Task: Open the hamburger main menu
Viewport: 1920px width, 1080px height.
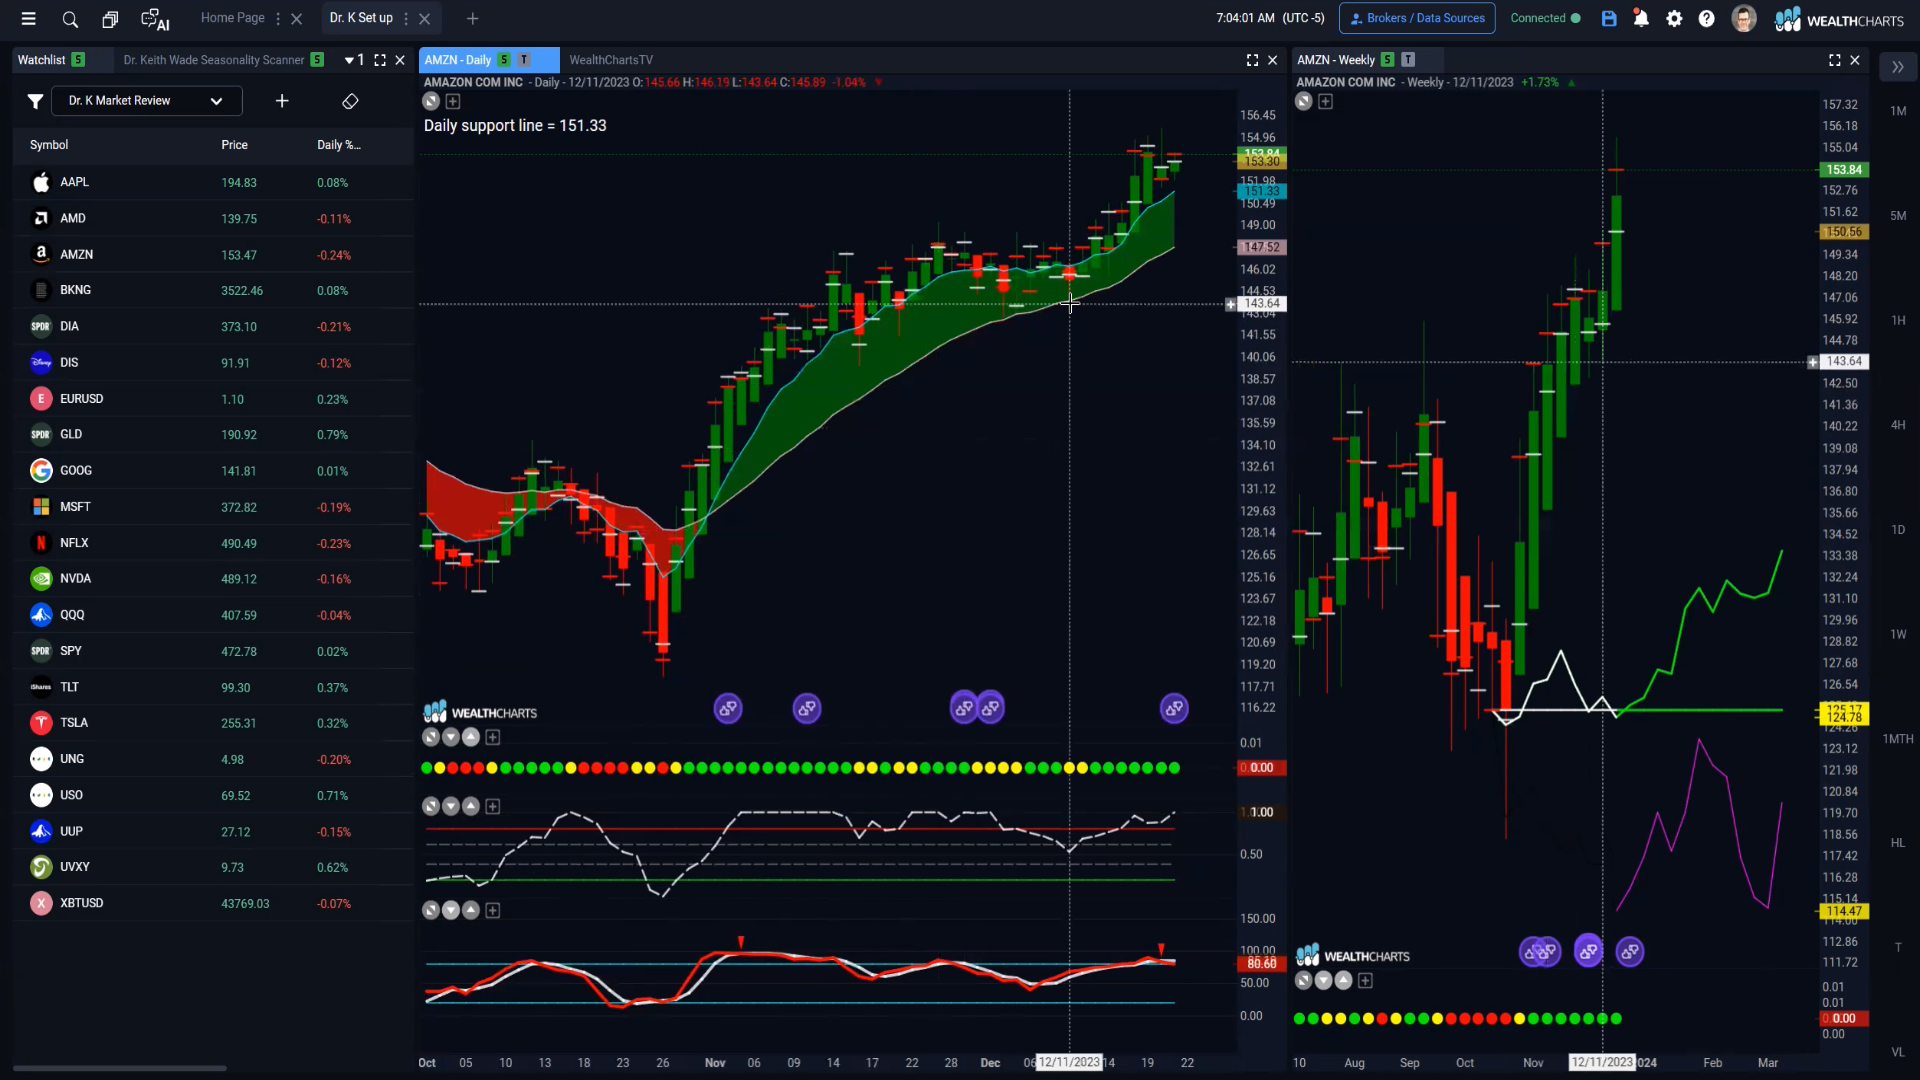Action: [28, 18]
